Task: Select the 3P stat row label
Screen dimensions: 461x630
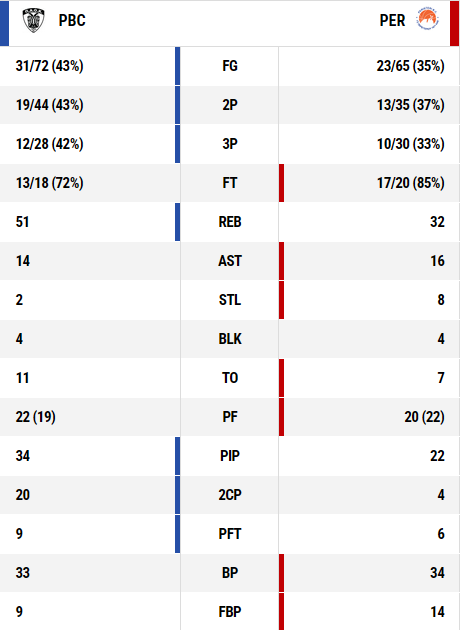Action: point(229,144)
